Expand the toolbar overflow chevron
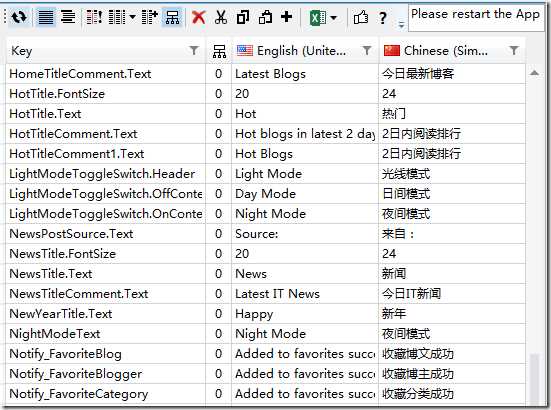The height and width of the screenshot is (410, 551). pos(401,25)
